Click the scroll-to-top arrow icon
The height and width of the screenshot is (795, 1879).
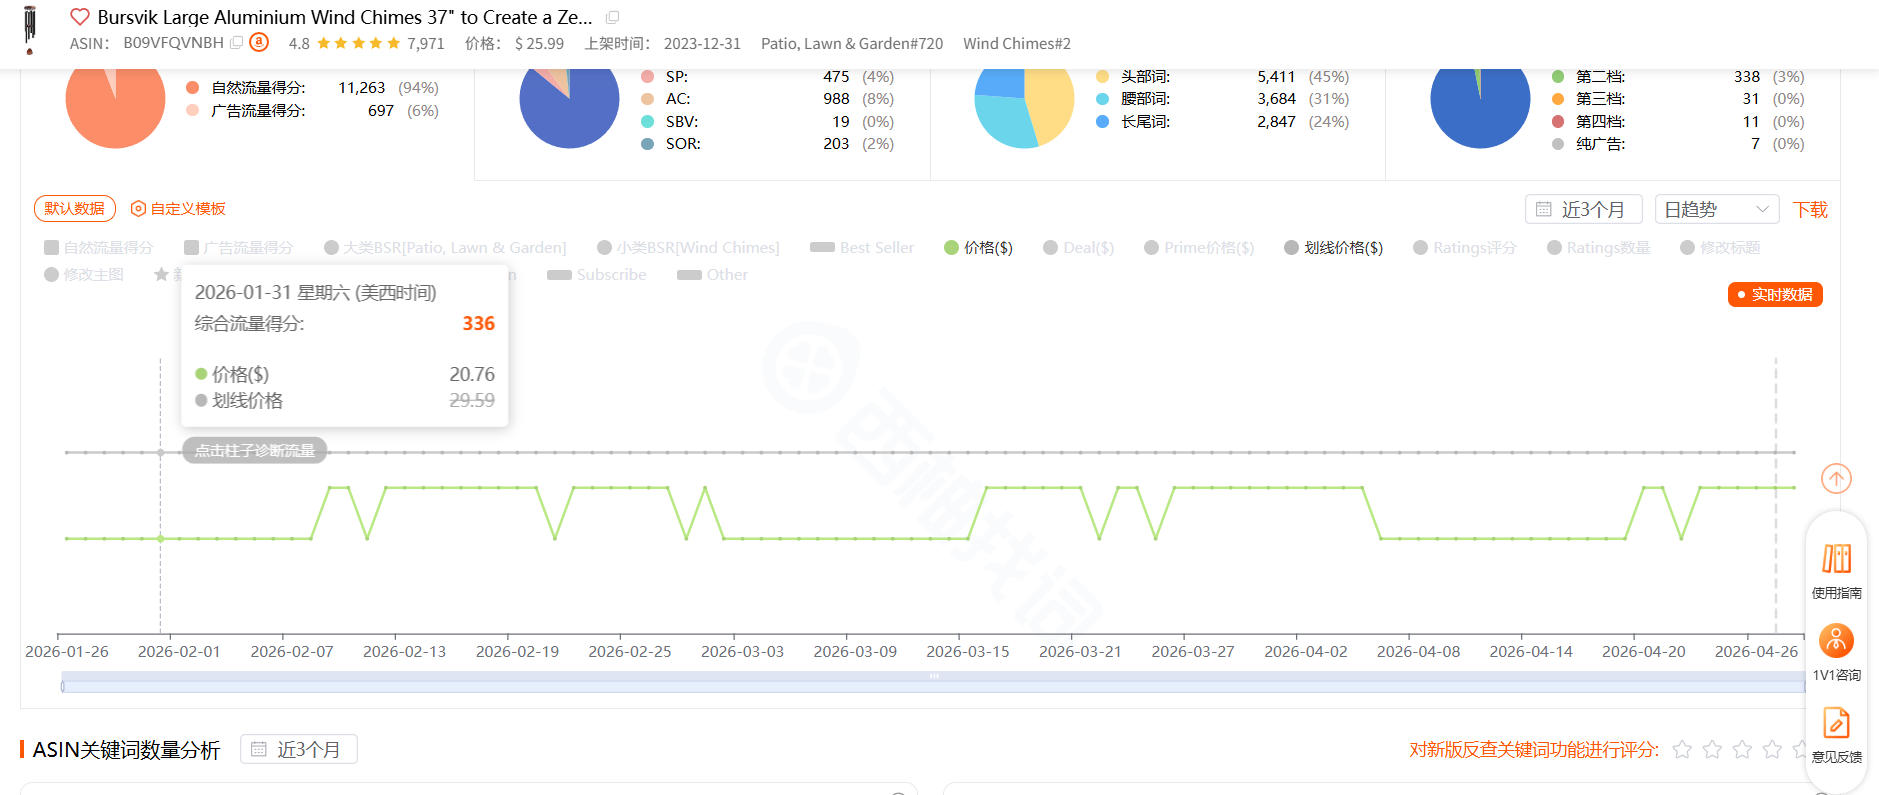click(1836, 479)
